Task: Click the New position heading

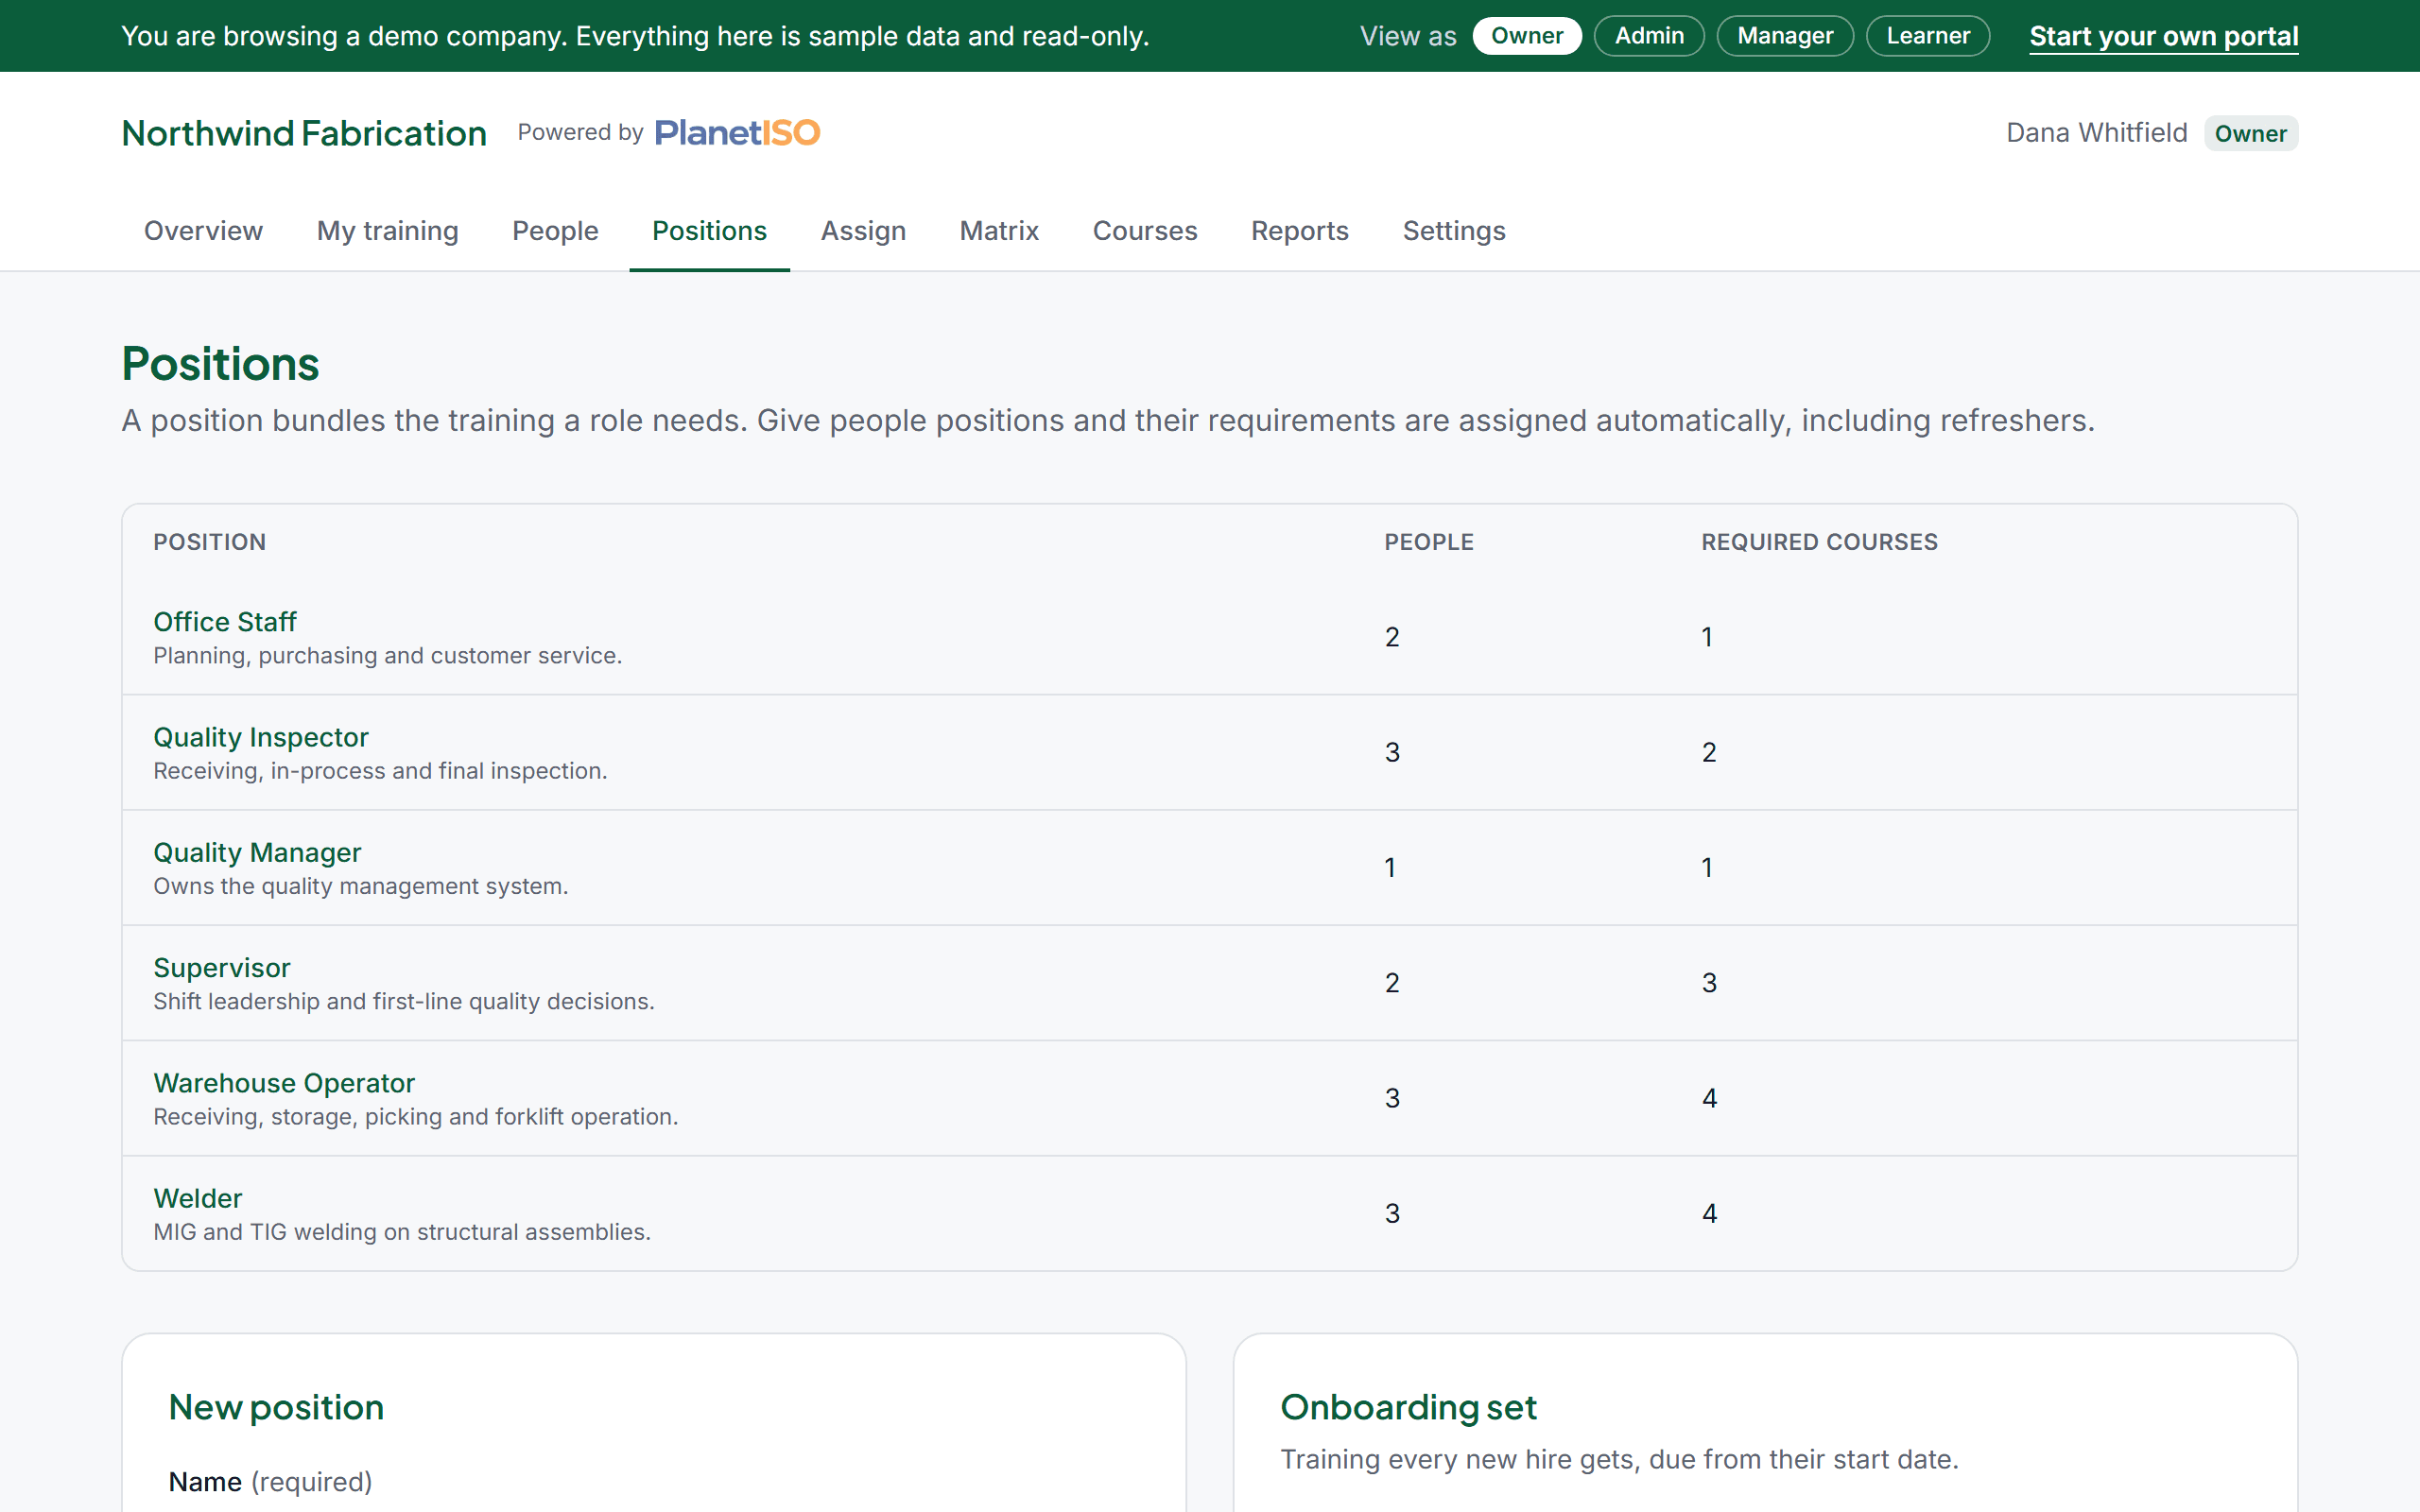Action: (276, 1408)
